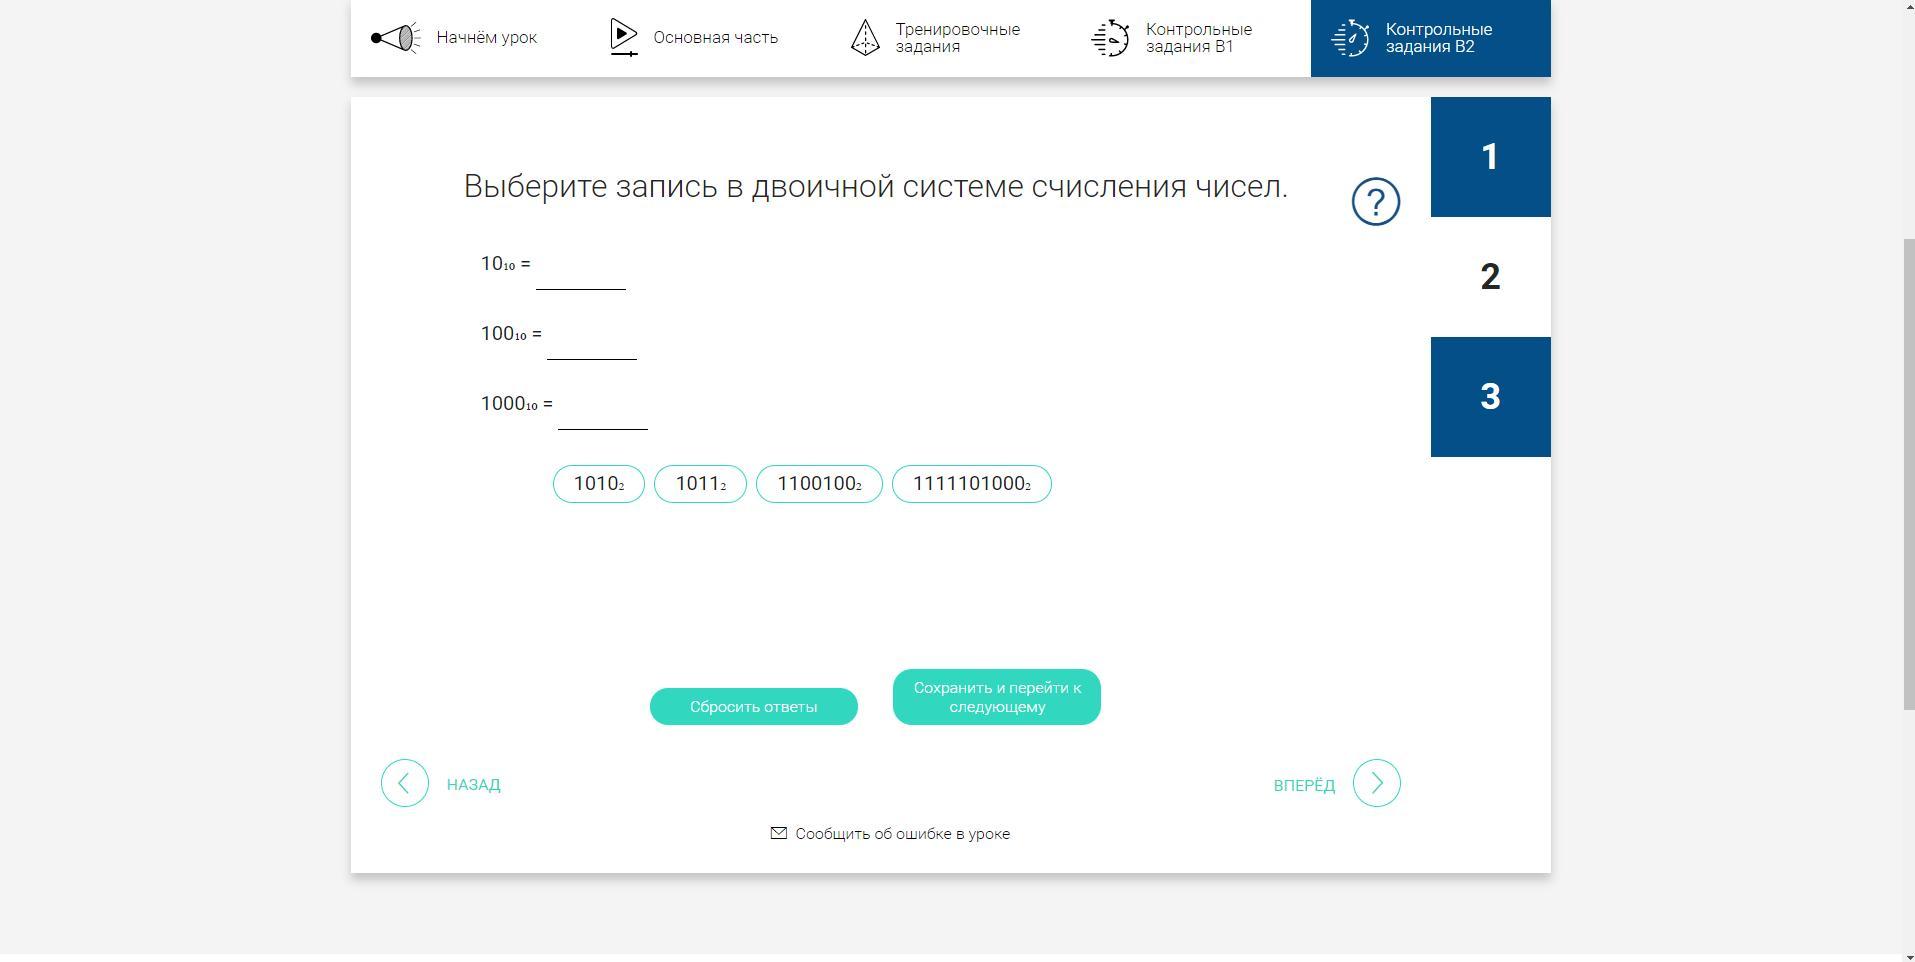The height and width of the screenshot is (962, 1915).
Task: Select the 1010₂ answer chip
Action: pos(598,484)
